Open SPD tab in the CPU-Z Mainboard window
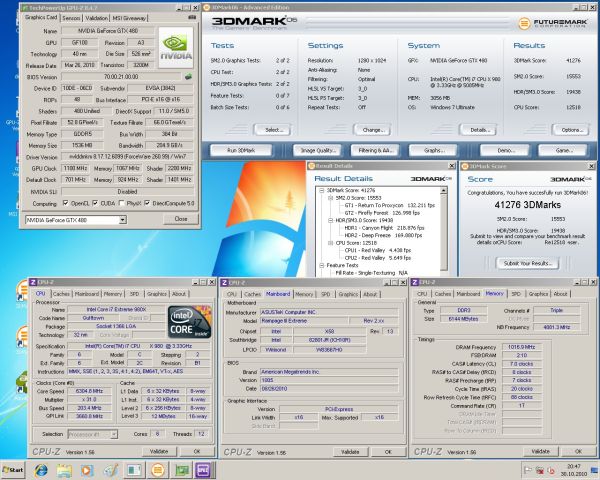The image size is (600, 480). pos(326,294)
